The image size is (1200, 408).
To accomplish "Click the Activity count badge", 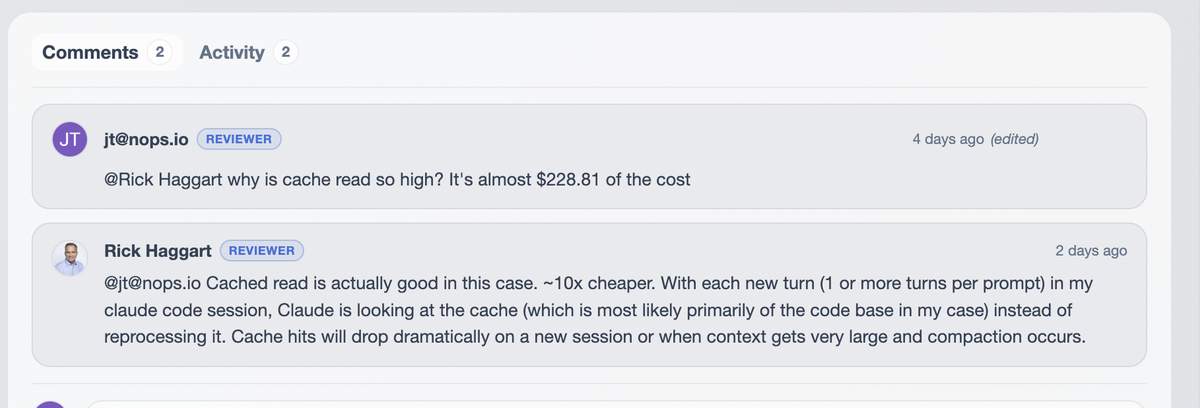I will pos(285,52).
